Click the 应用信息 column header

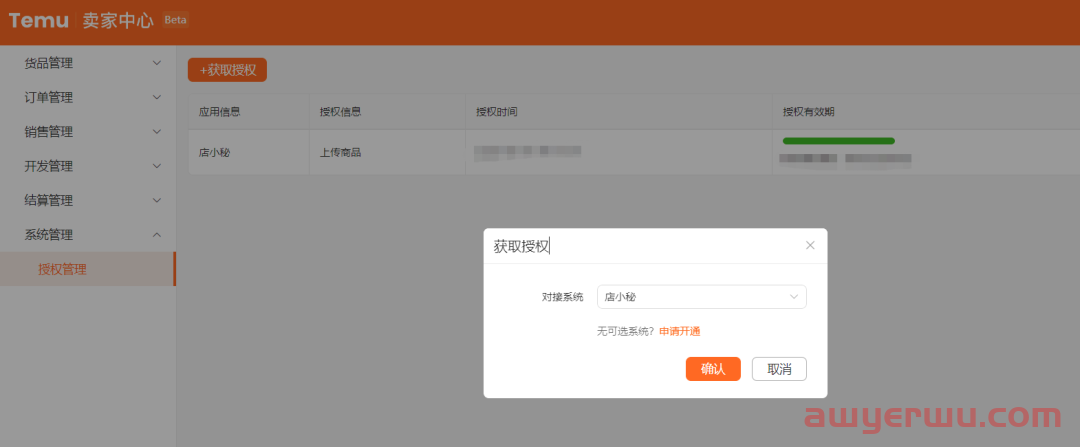pyautogui.click(x=220, y=112)
